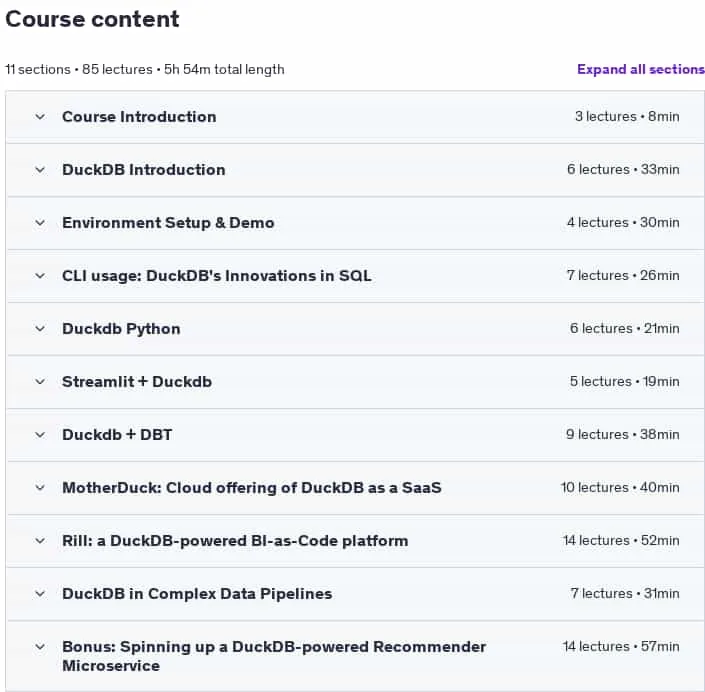Expand the Rill BI-as-Code section chevron
705x692 pixels.
[x=40, y=541]
